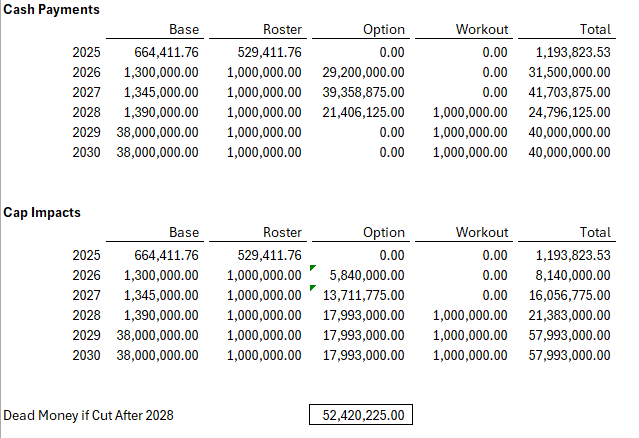Select the 2026 cap total 8,140,000.00
This screenshot has width=639, height=438.
point(573,275)
